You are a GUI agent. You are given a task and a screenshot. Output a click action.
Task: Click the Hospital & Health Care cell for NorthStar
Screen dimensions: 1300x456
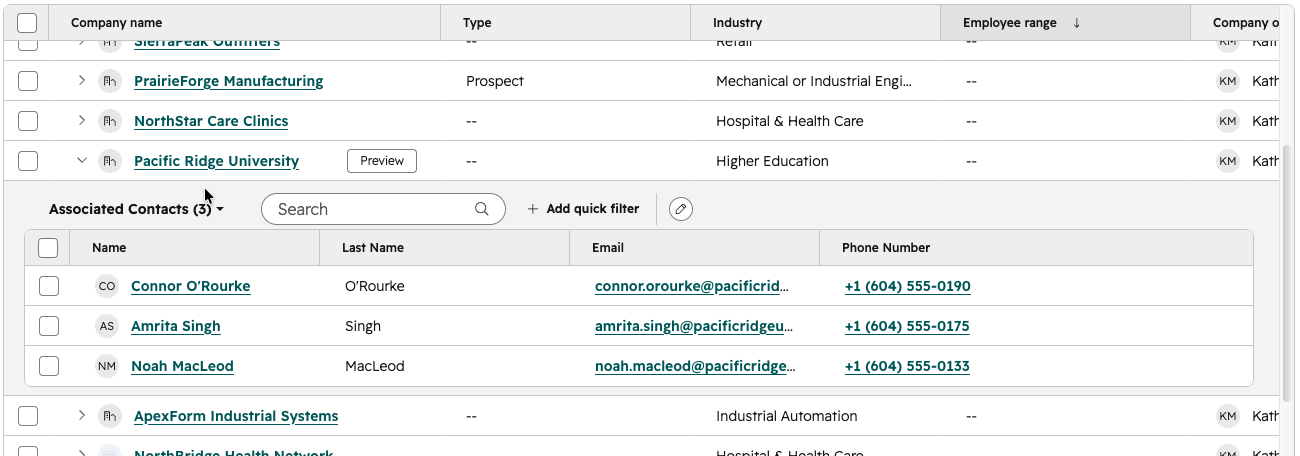pyautogui.click(x=789, y=121)
